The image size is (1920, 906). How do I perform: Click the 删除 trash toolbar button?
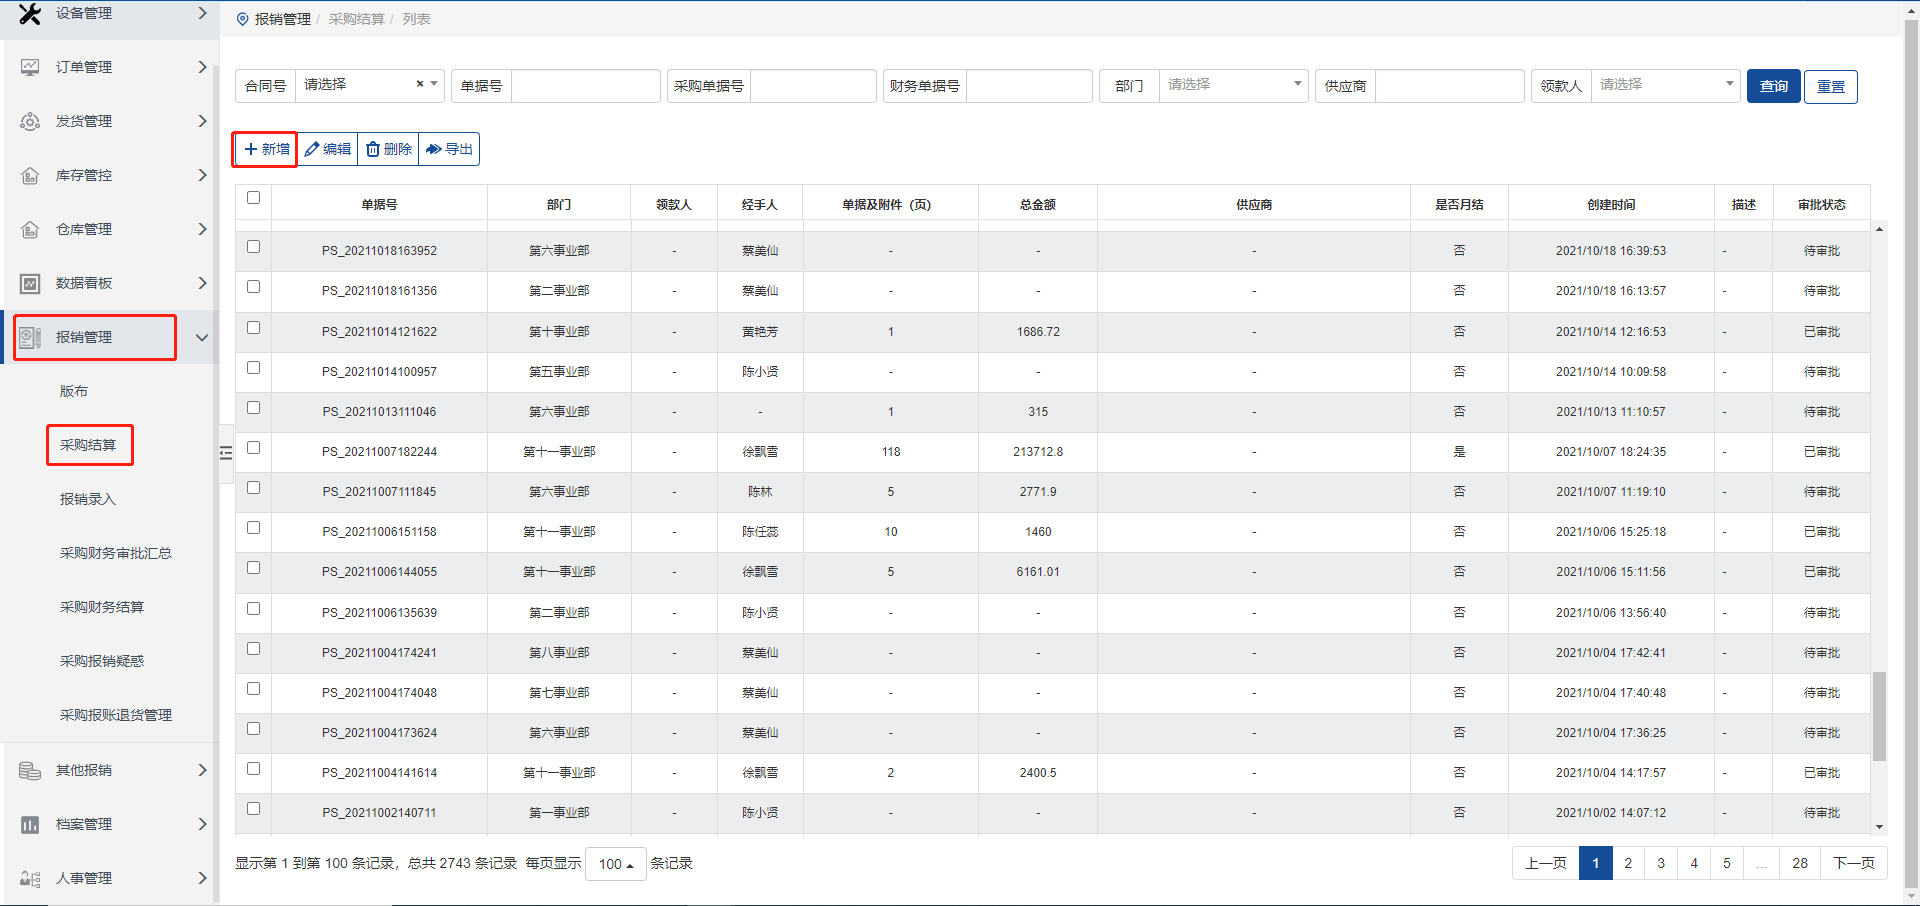click(x=388, y=149)
